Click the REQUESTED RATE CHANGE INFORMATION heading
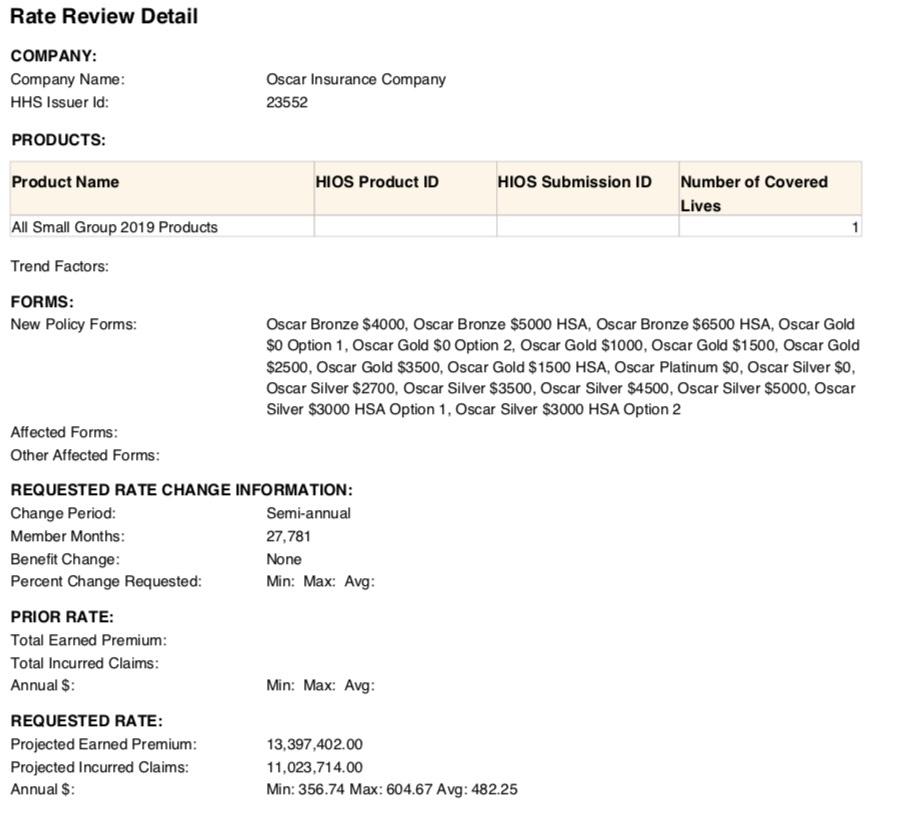This screenshot has width=899, height=823. point(181,490)
